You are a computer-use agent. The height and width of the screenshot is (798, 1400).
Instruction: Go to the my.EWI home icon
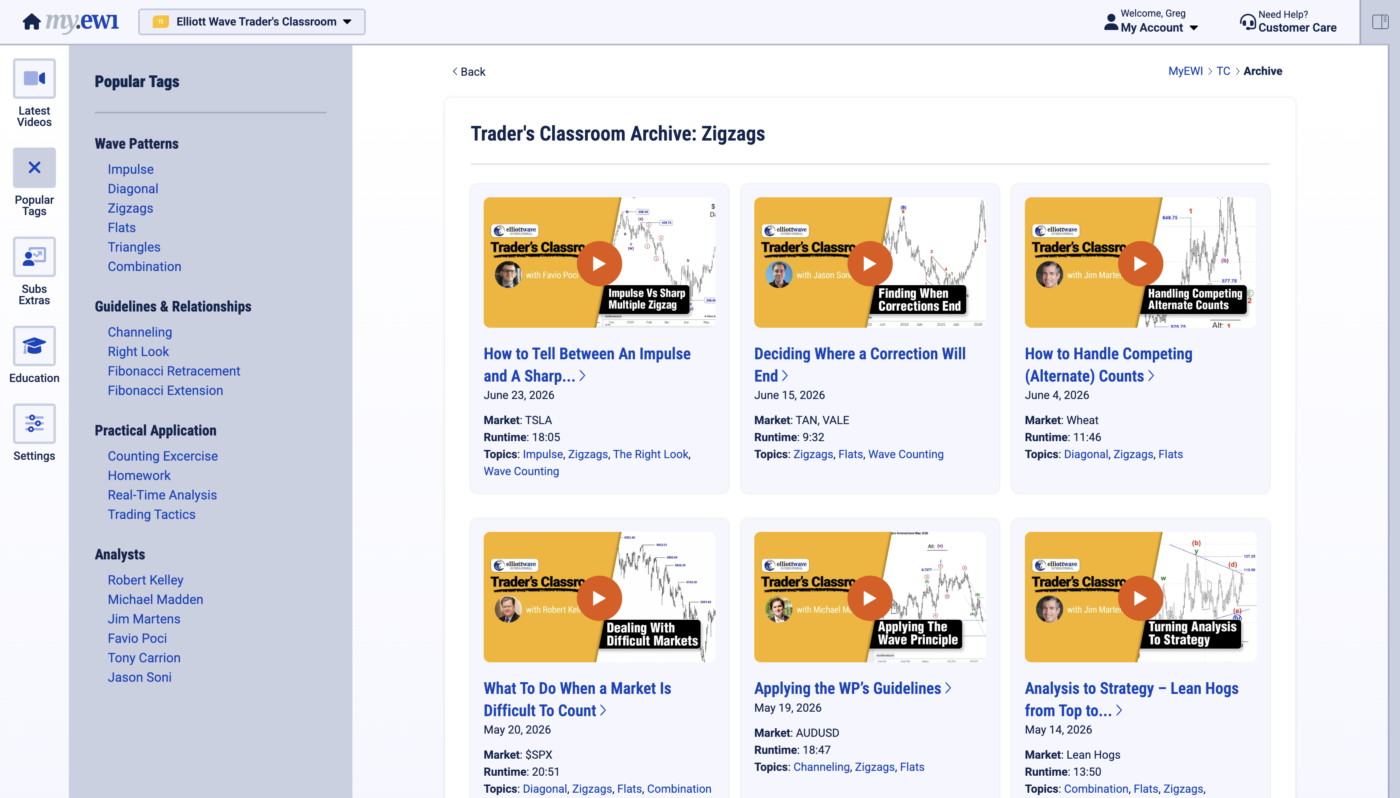point(32,21)
